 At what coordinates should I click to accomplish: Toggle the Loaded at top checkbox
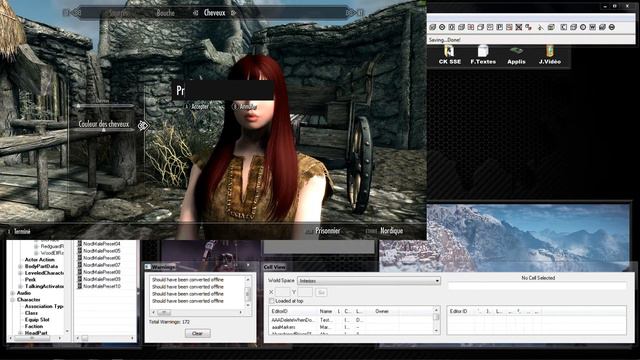coord(271,301)
